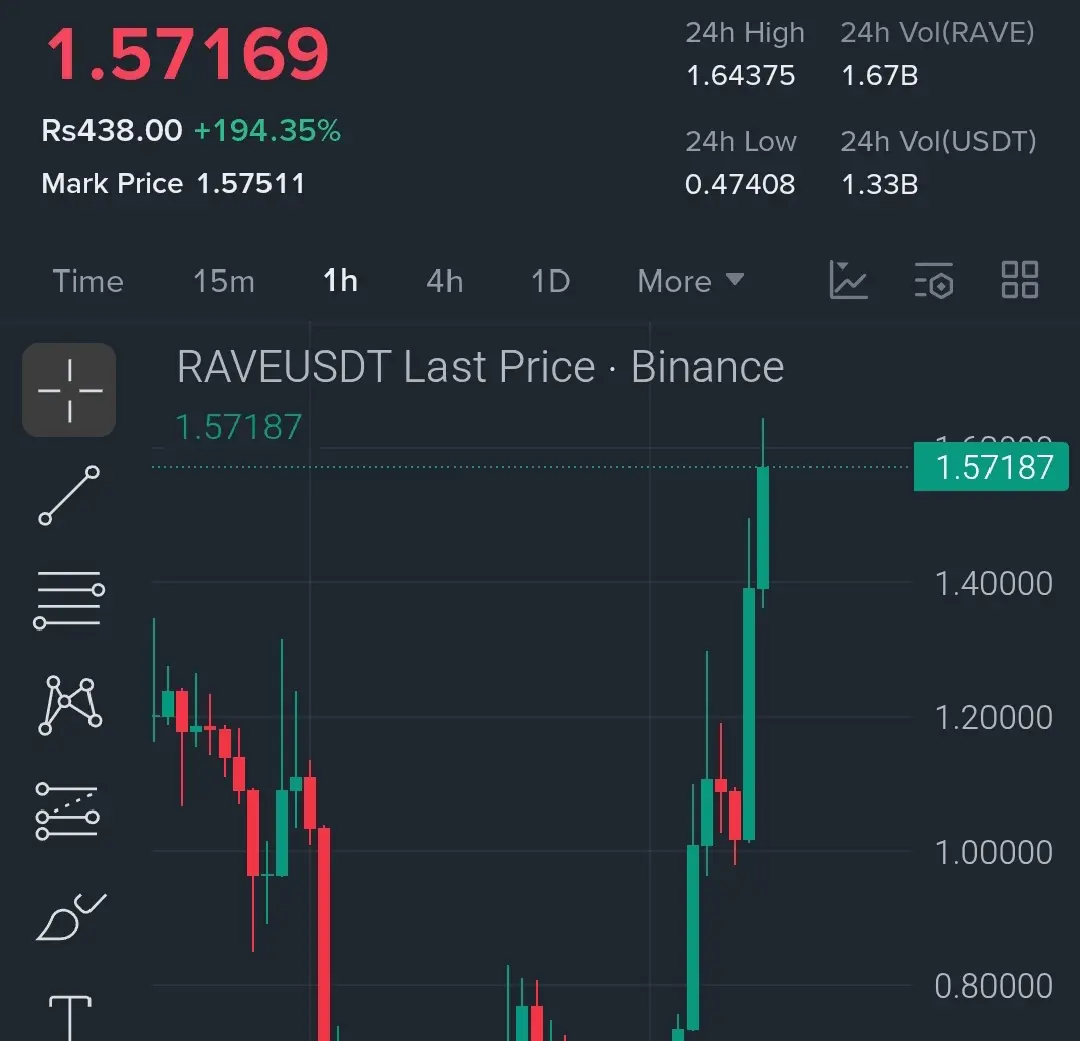Image resolution: width=1080 pixels, height=1041 pixels.
Task: Tap the latest tall green candlestick
Action: pos(762,527)
